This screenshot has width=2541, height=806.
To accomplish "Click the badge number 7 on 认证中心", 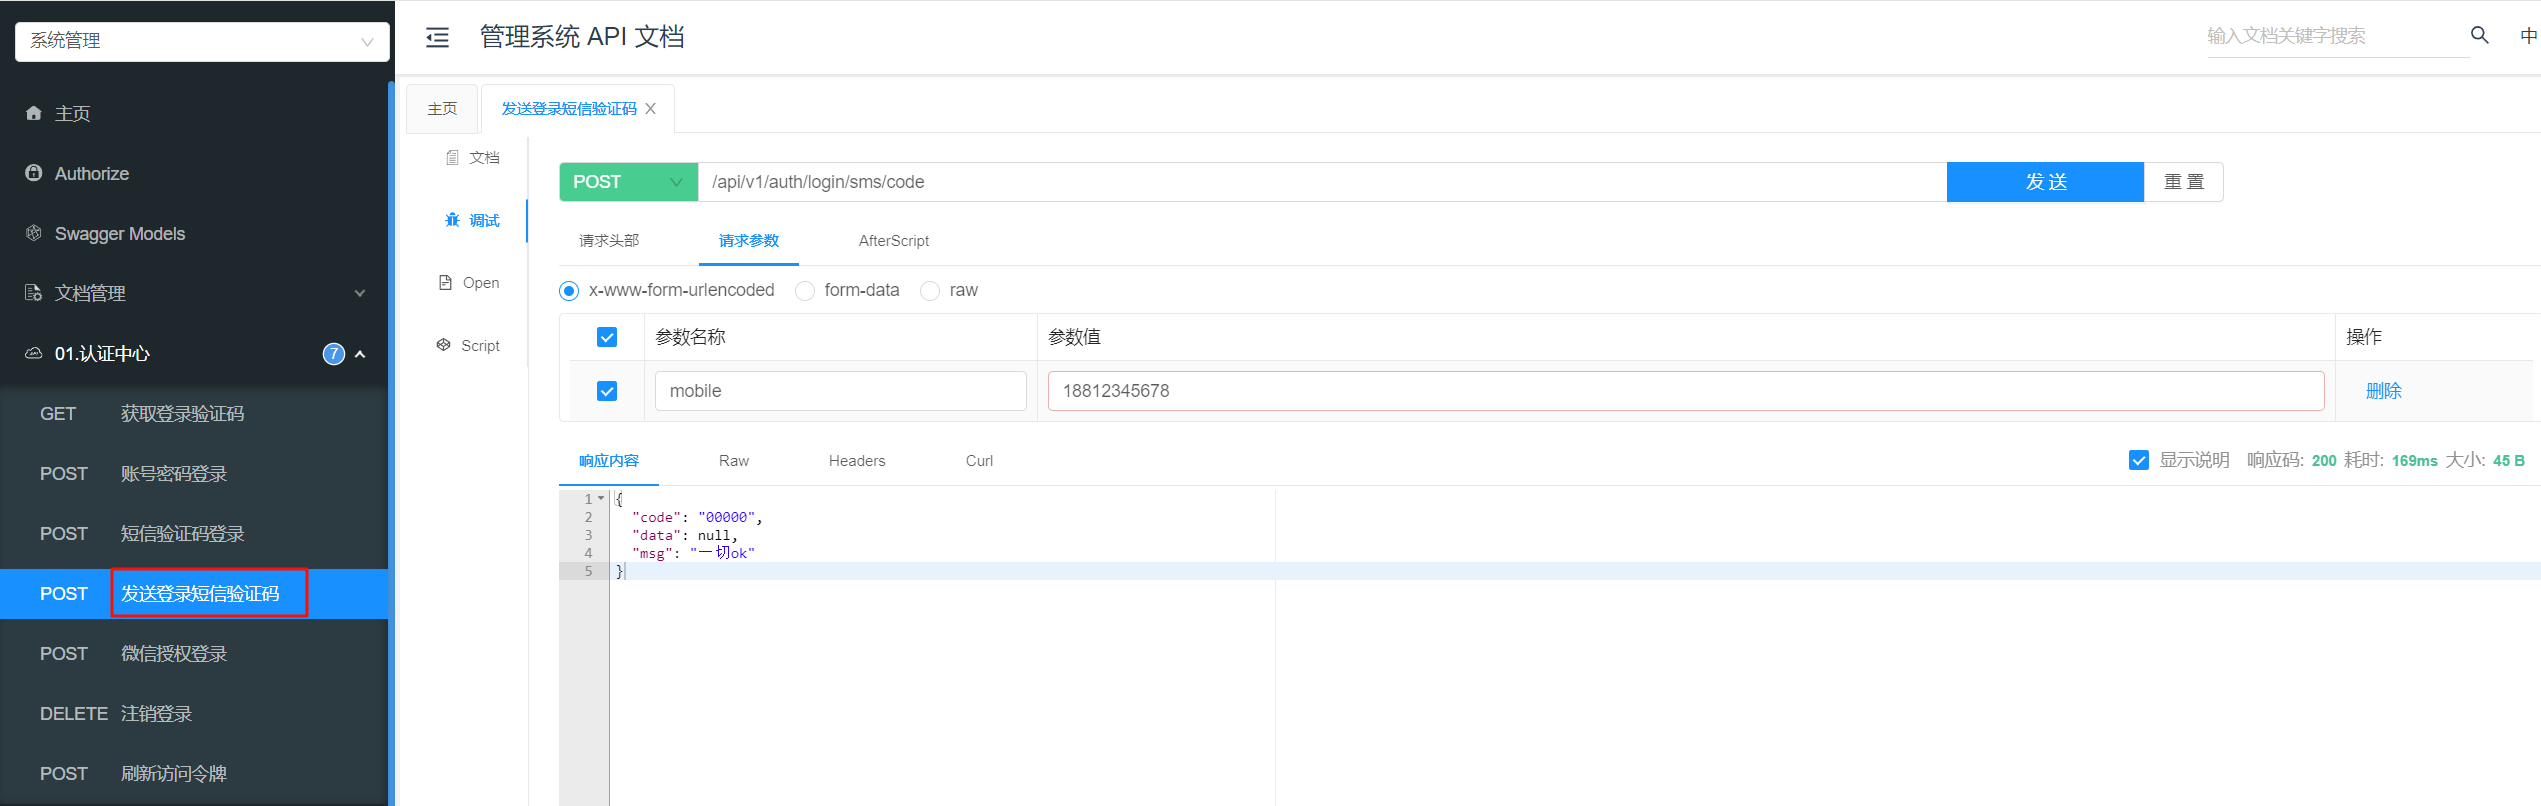I will (334, 354).
